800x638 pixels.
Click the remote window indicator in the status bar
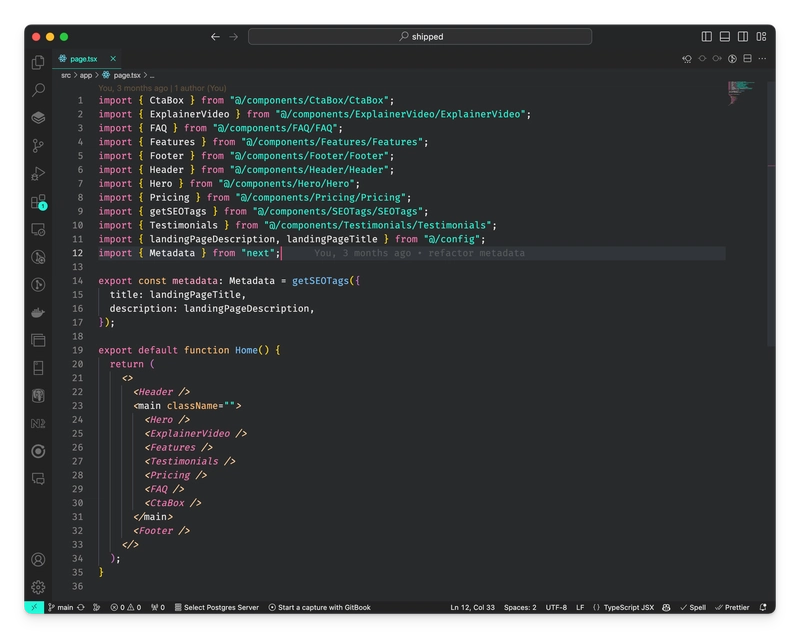[x=34, y=607]
